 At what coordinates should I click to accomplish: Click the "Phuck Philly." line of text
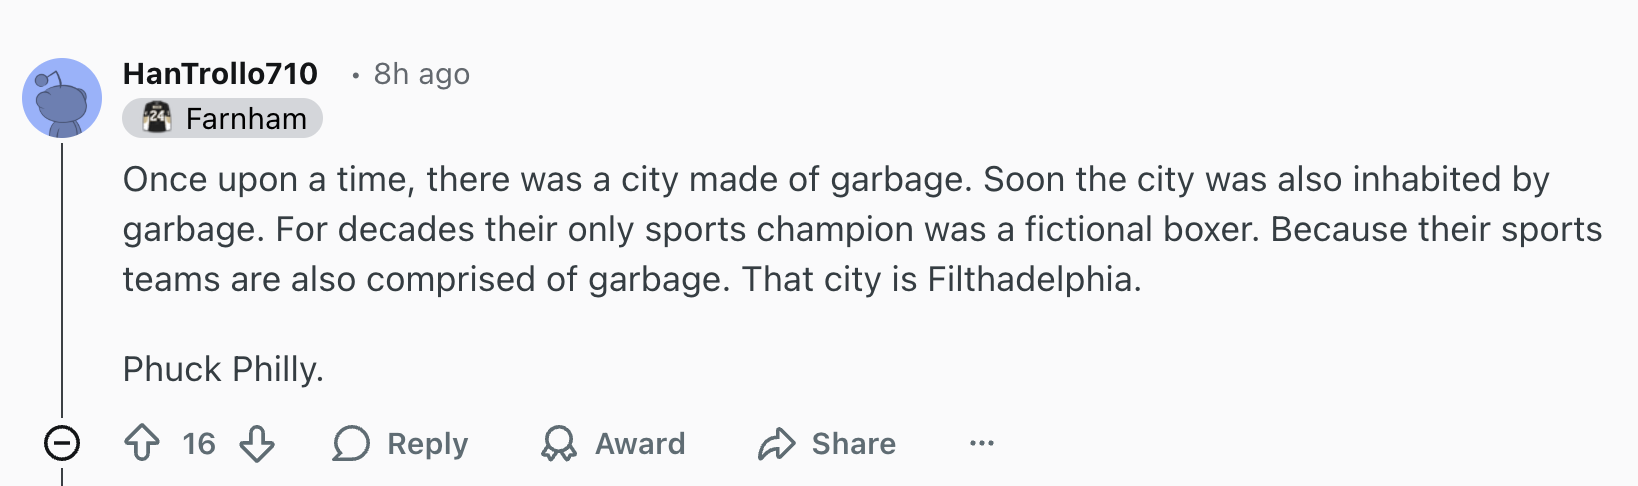coord(223,369)
